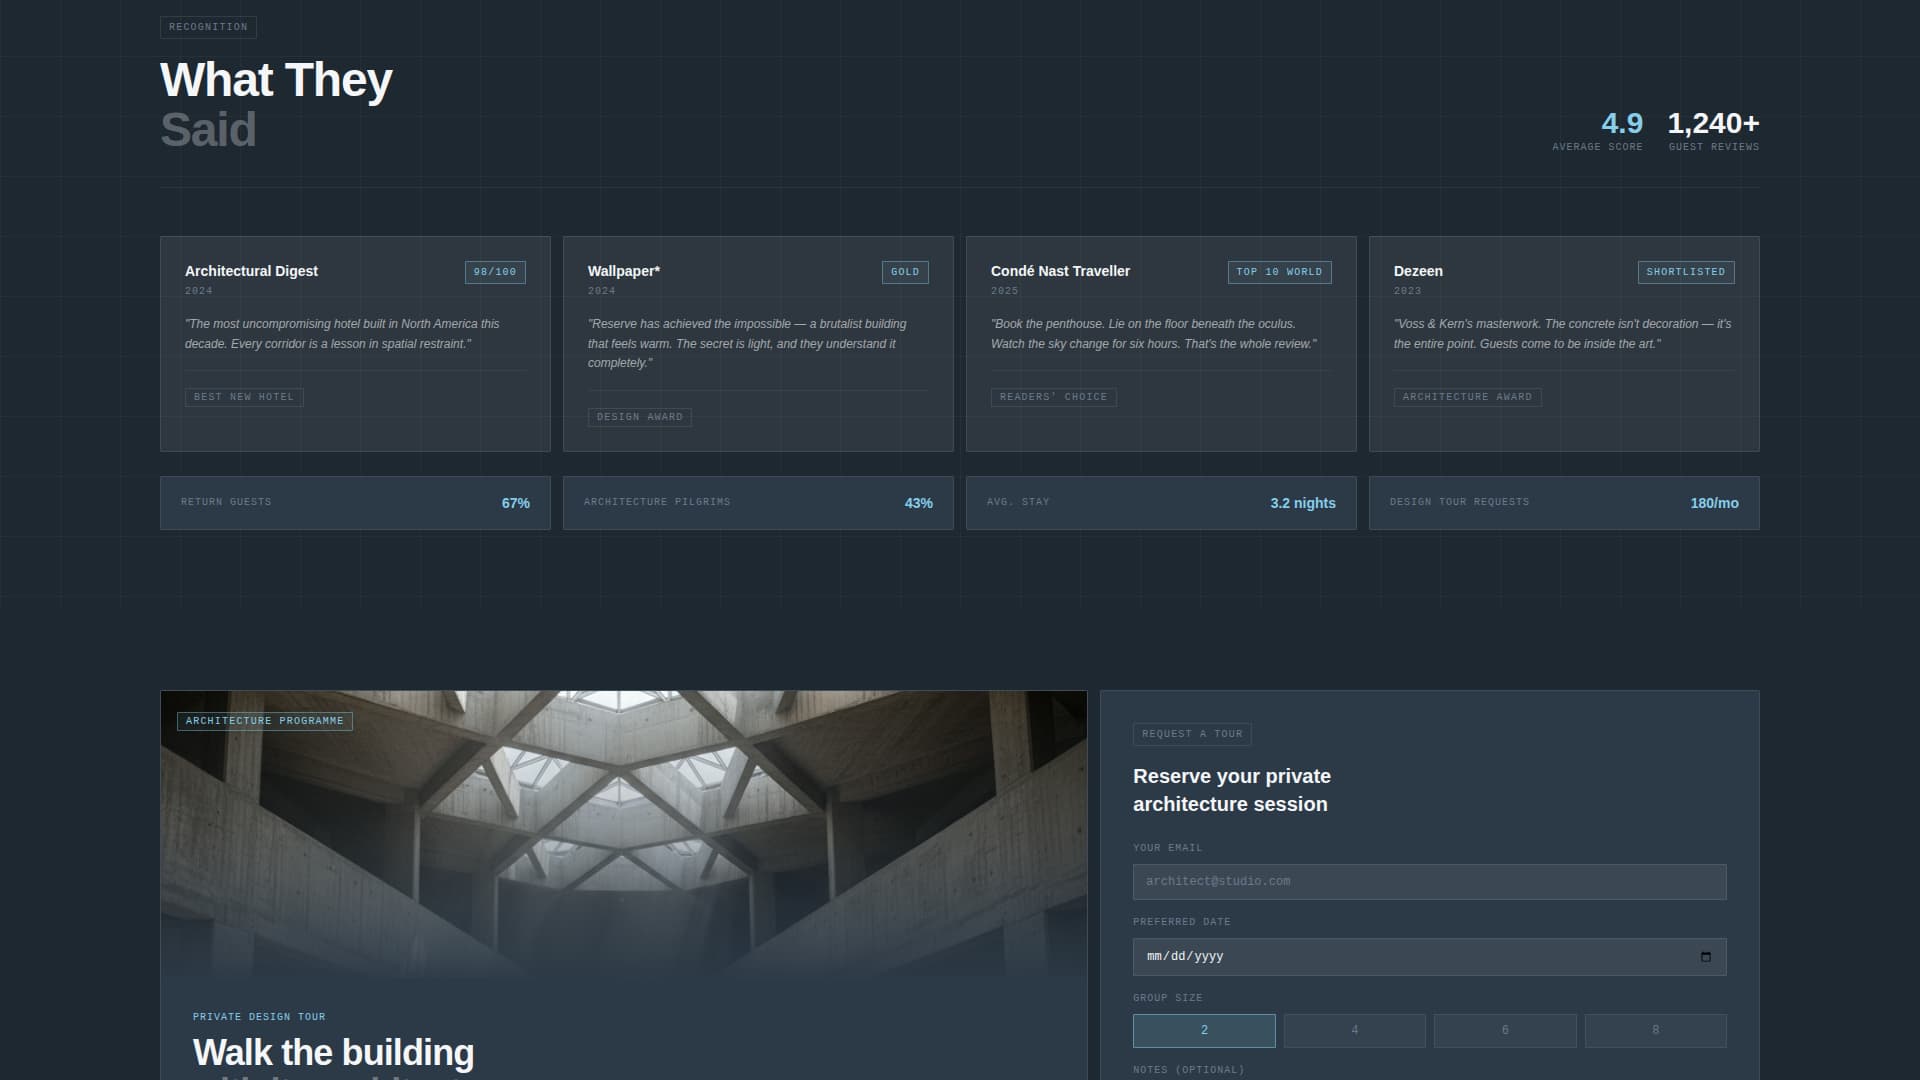1920x1080 pixels.
Task: Click the ARCHITECTURE PROGRAMME badge on the photo
Action: [x=264, y=720]
